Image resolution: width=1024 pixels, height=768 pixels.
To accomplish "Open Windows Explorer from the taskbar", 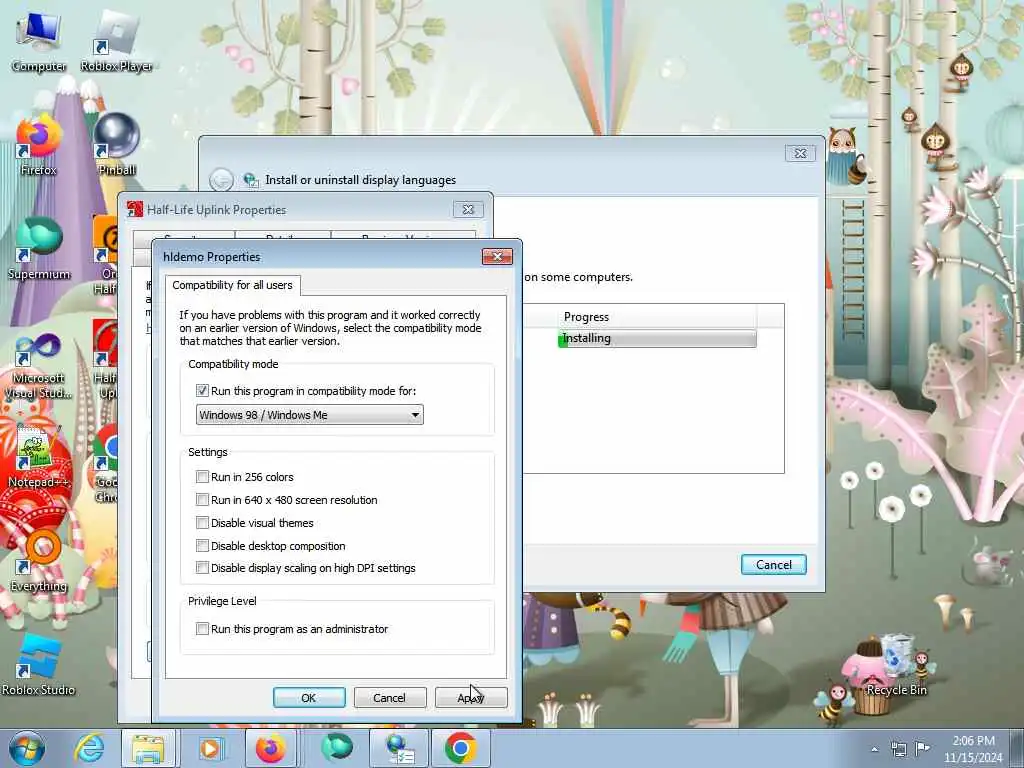I will (148, 748).
